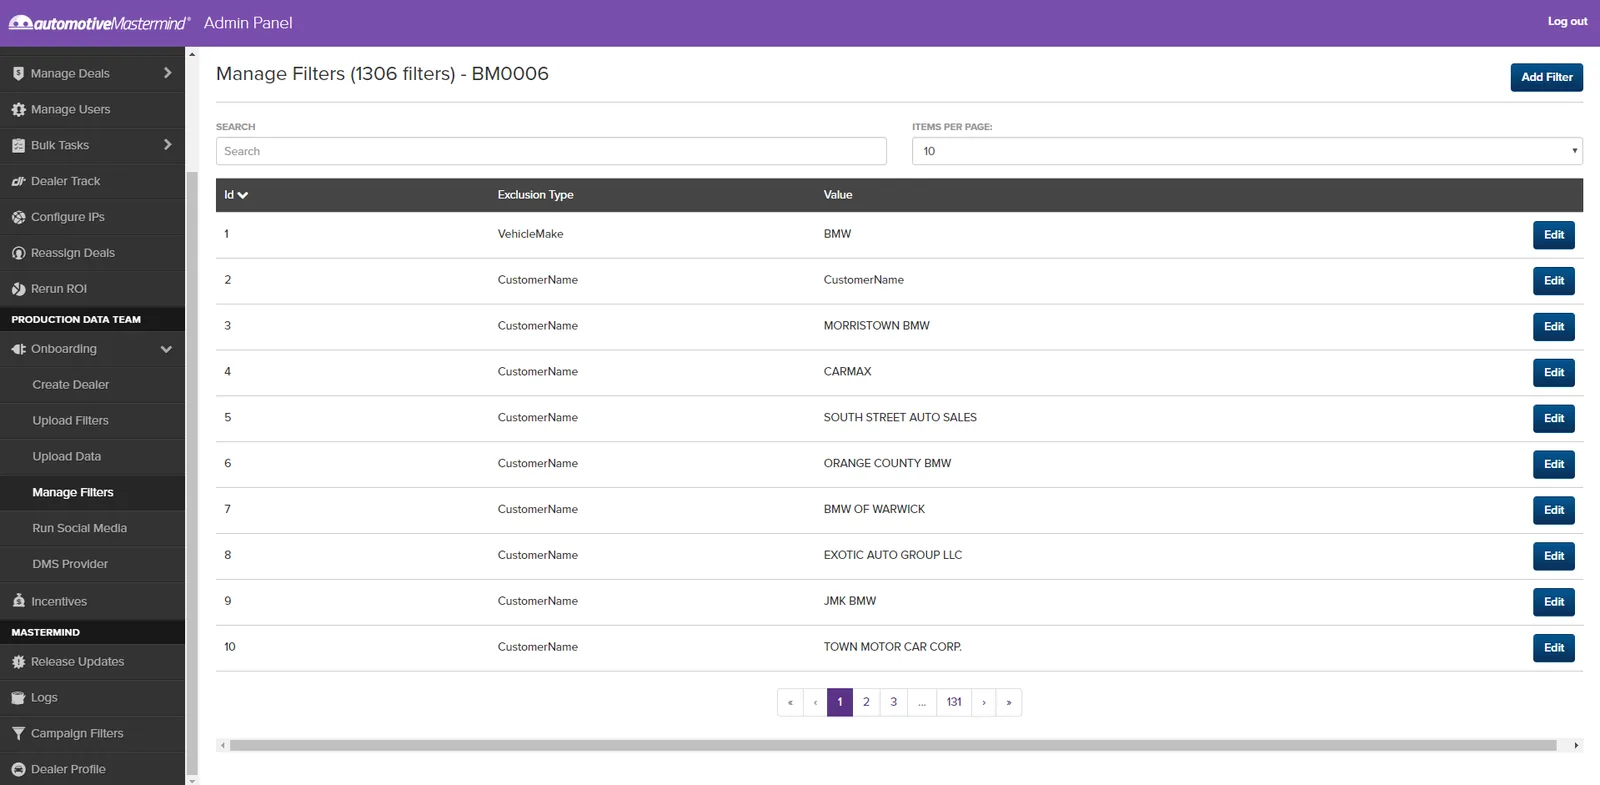Image resolution: width=1600 pixels, height=785 pixels.
Task: Click the Logs folder icon
Action: click(x=18, y=698)
